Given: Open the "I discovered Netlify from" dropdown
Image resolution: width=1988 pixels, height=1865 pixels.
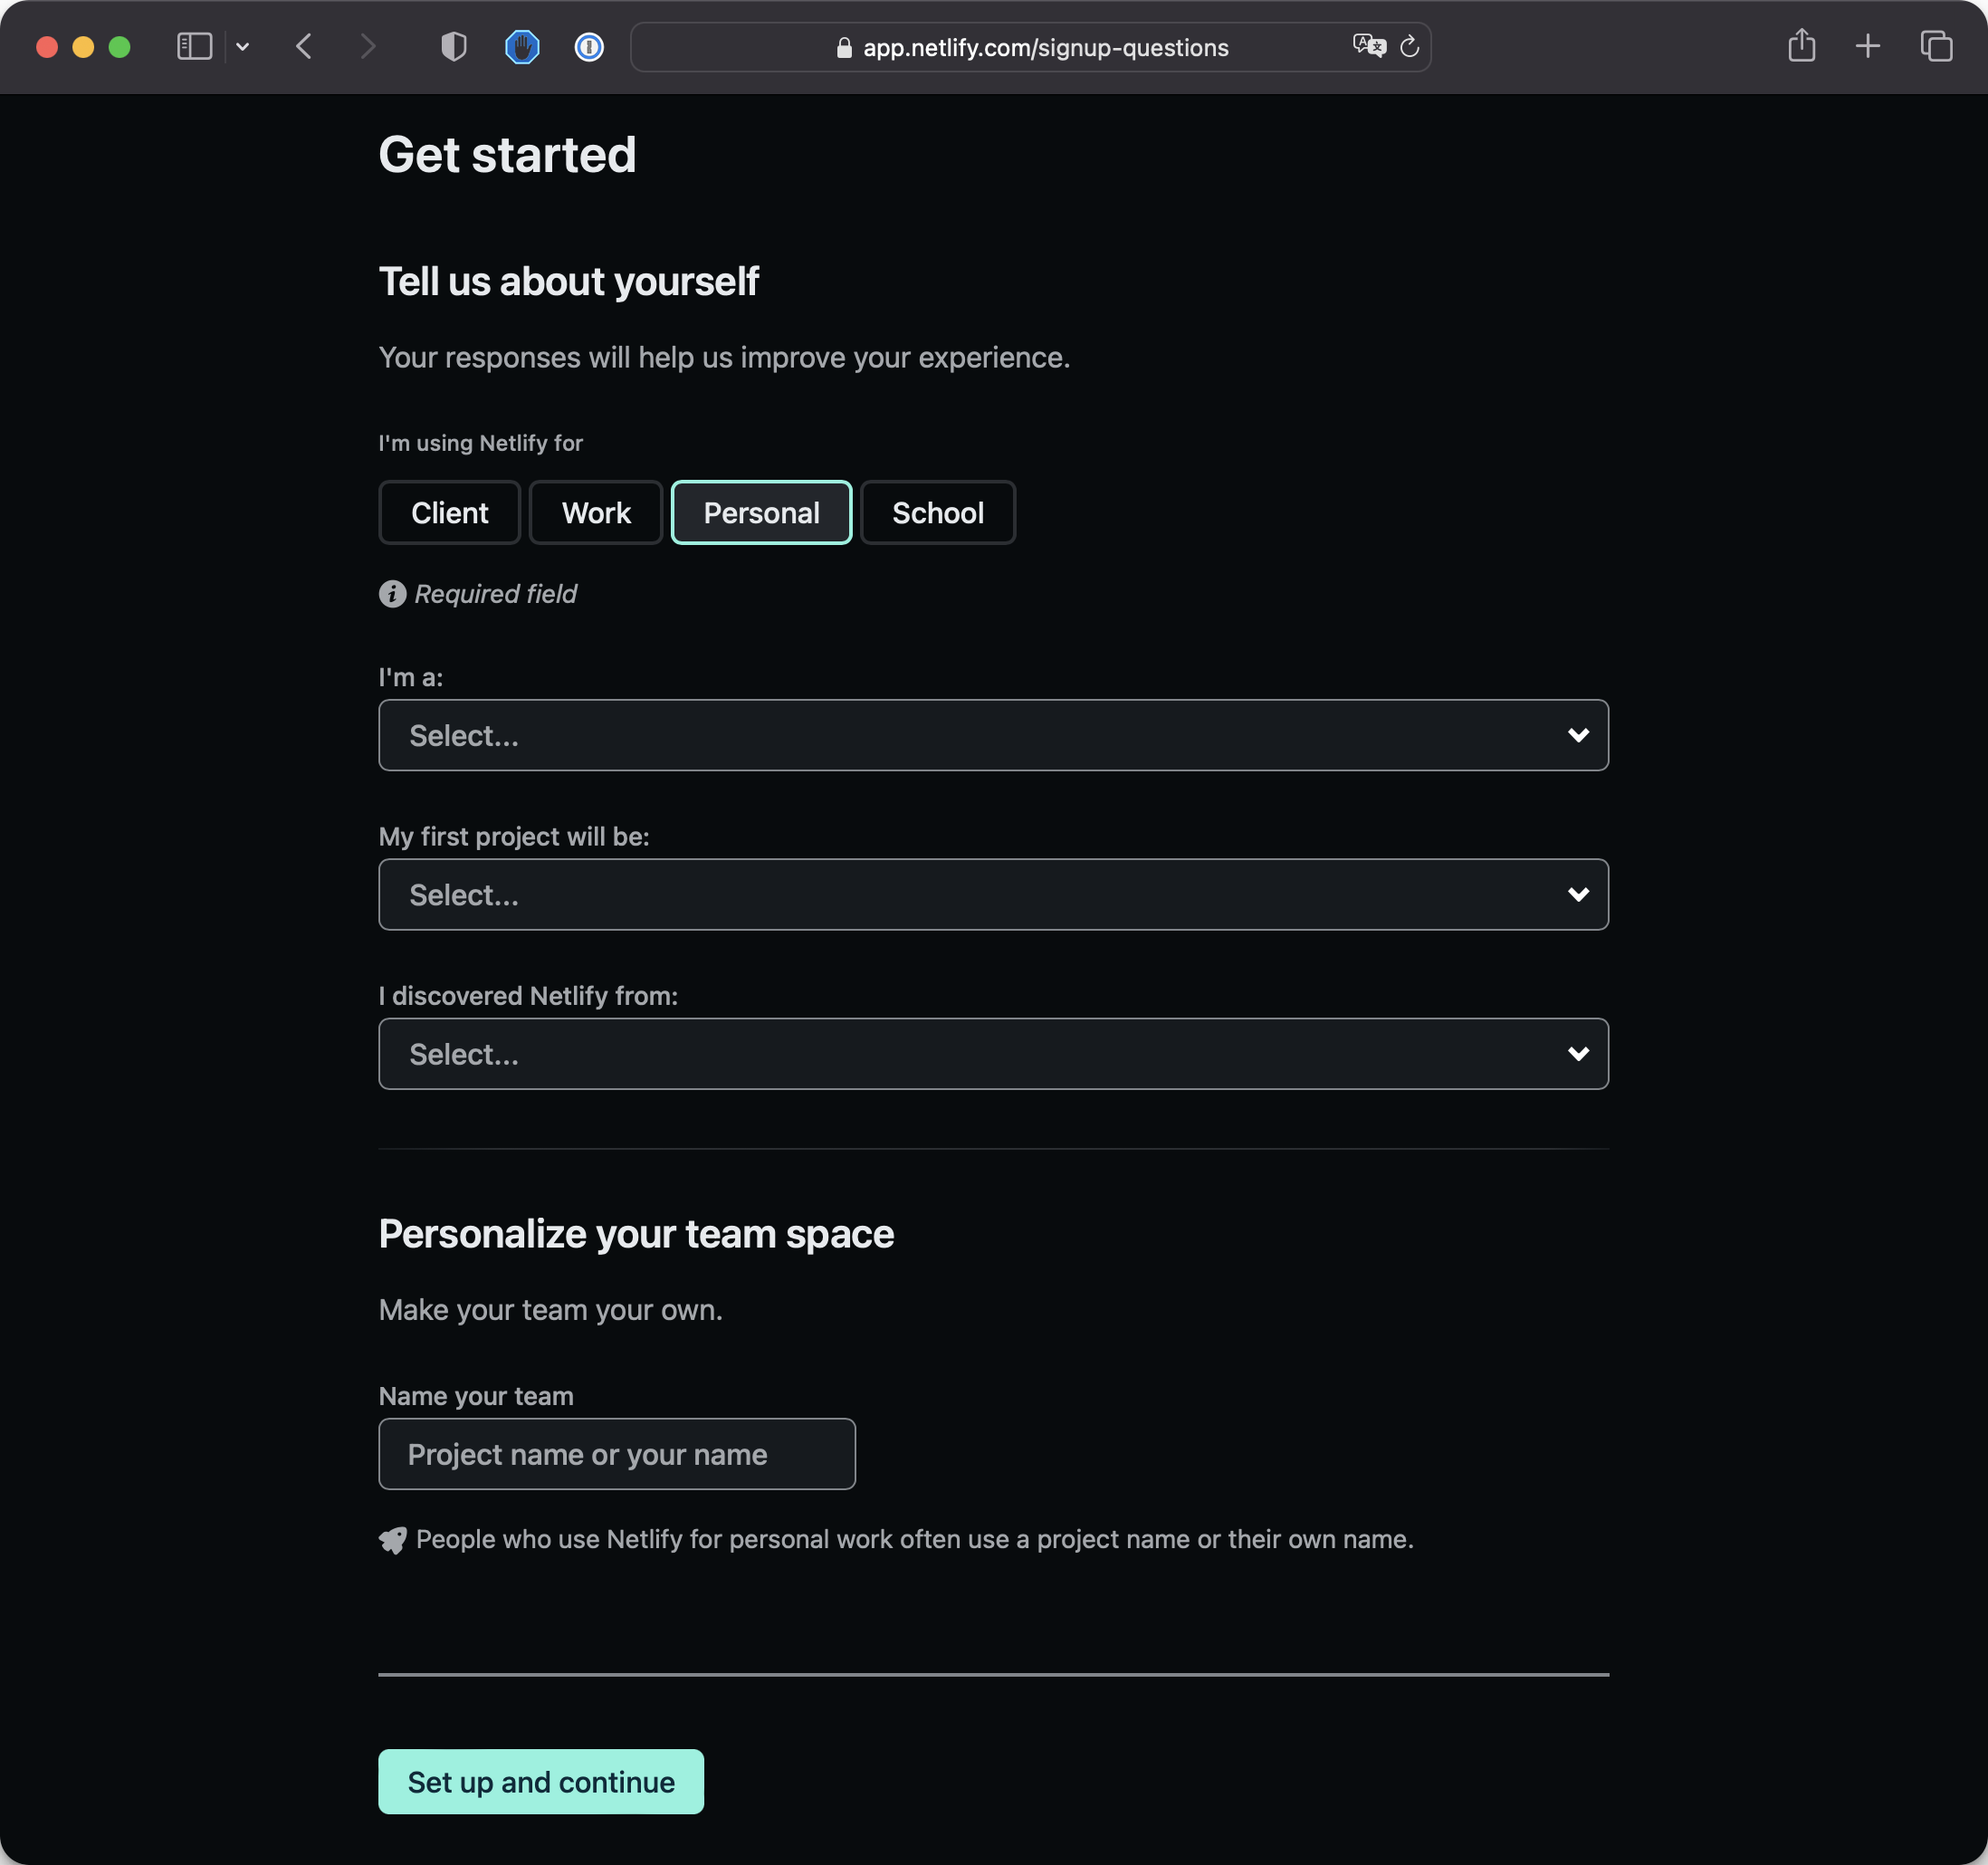Looking at the screenshot, I should [x=993, y=1054].
